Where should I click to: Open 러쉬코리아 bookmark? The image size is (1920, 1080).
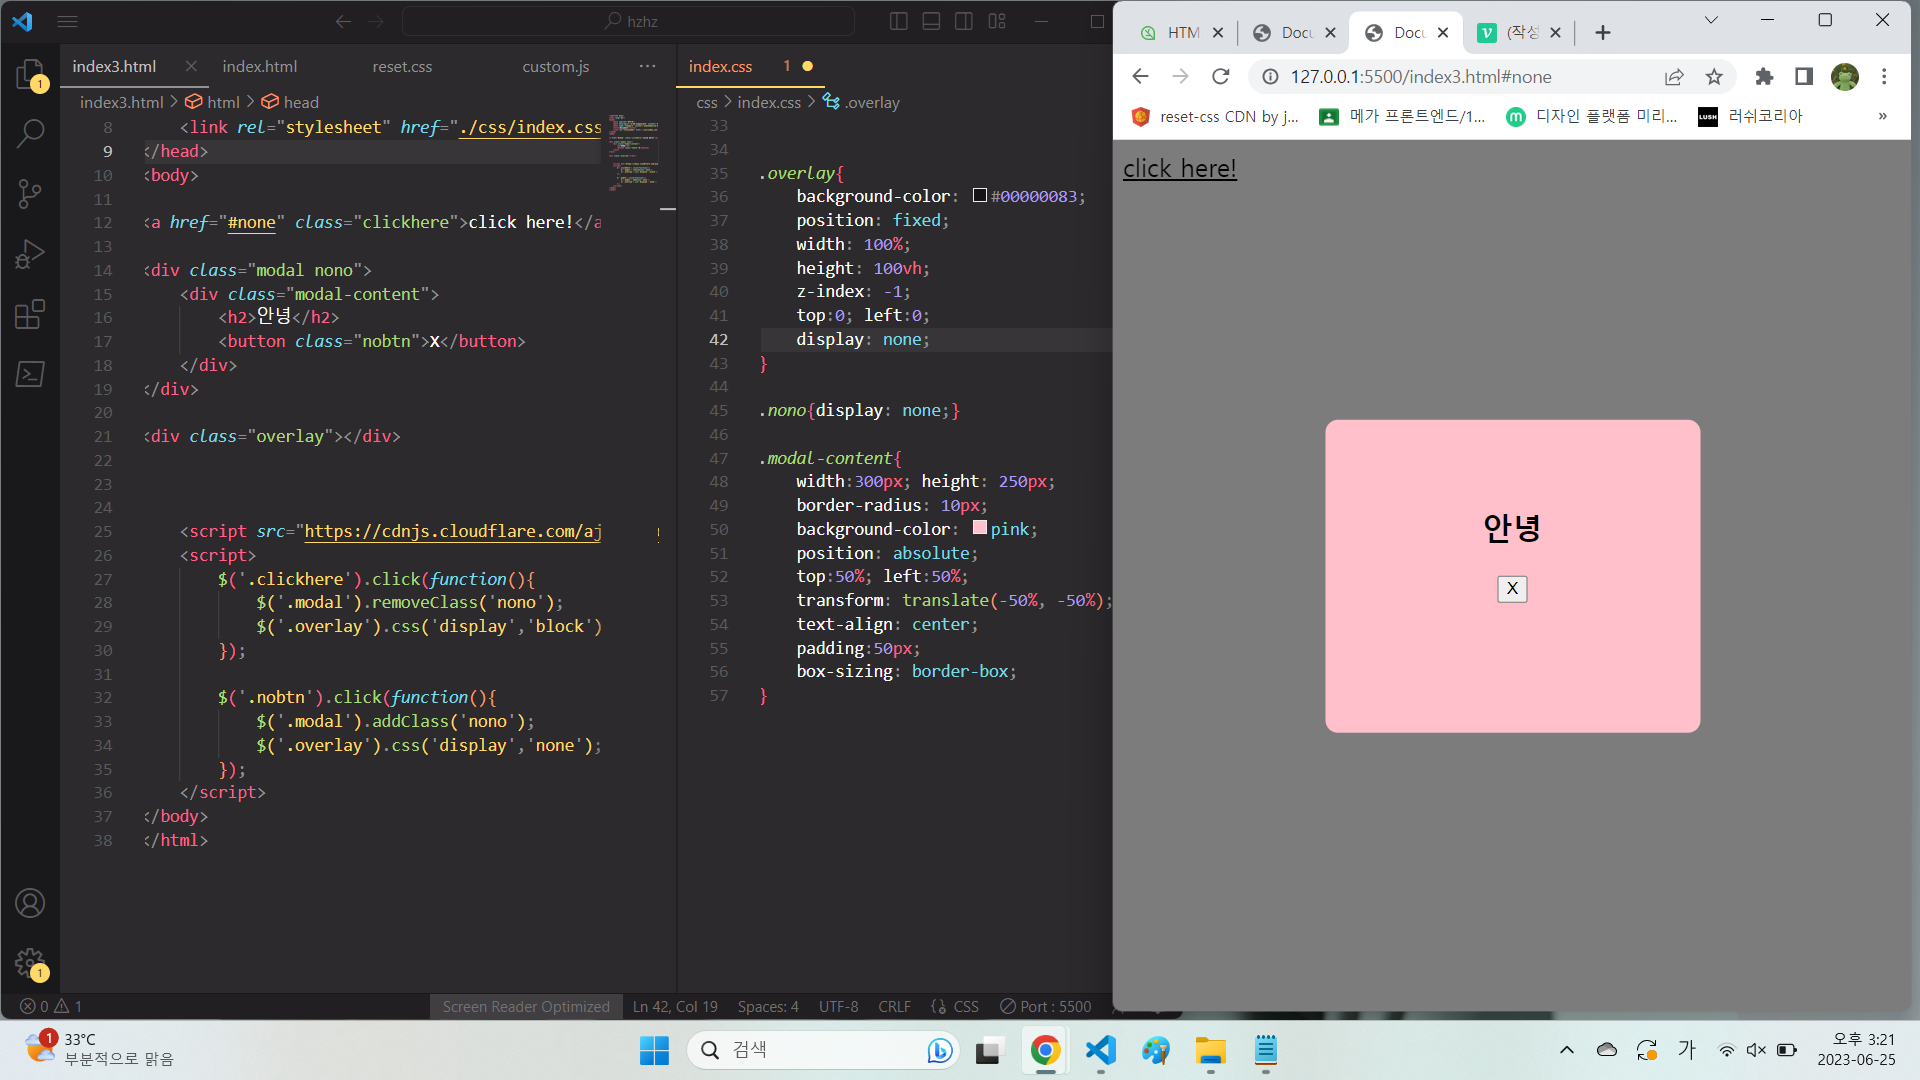coord(1750,116)
